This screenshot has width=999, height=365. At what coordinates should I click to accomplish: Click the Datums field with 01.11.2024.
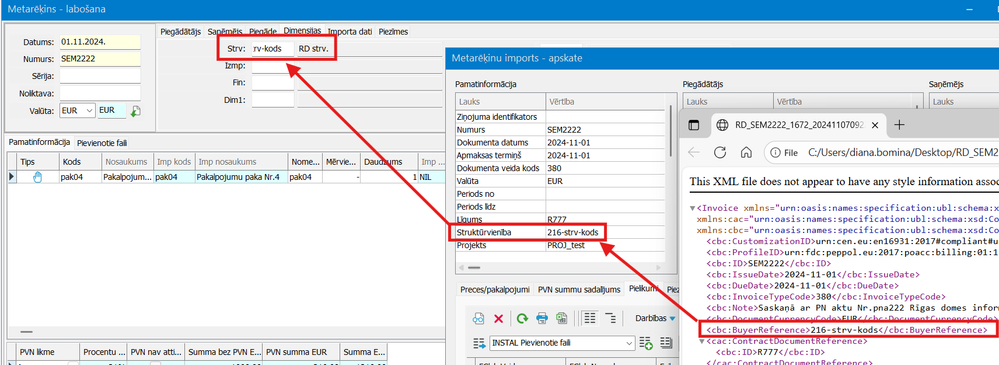(100, 41)
